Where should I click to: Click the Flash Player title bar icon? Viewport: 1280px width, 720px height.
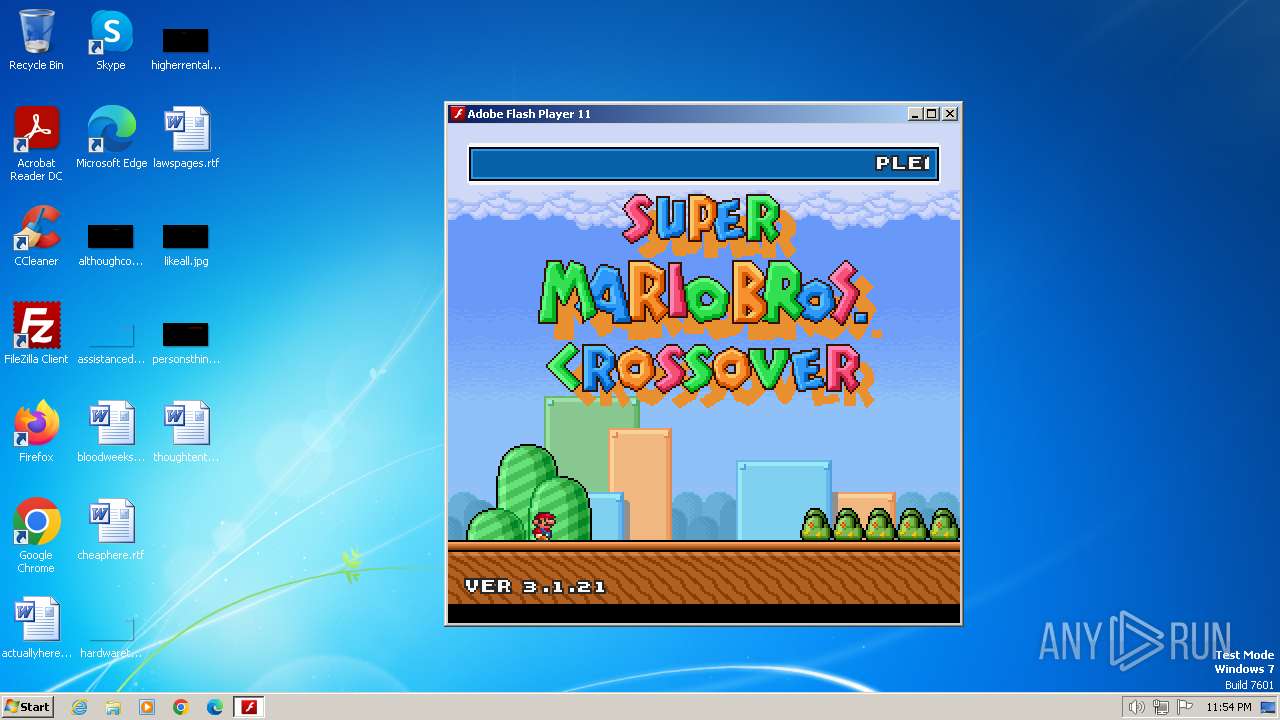point(457,114)
